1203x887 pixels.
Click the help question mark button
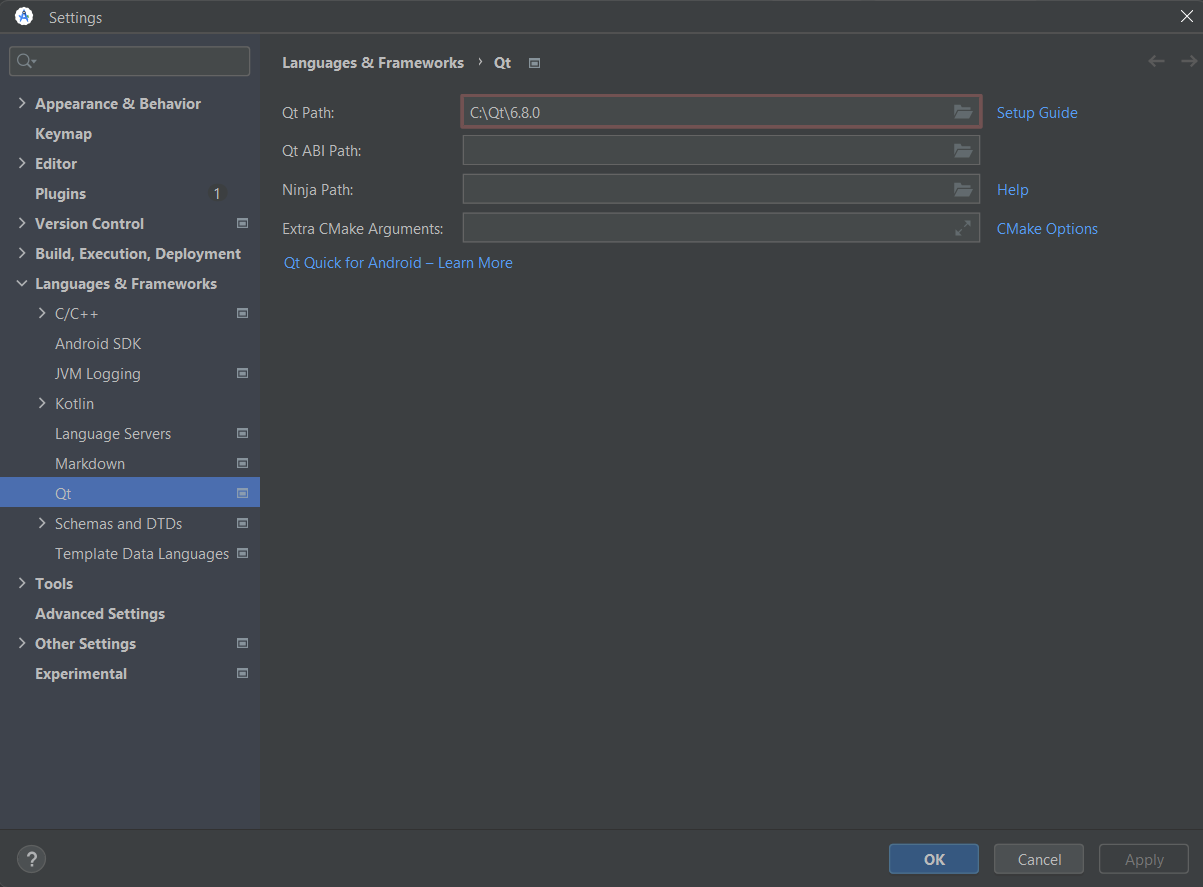[x=31, y=858]
